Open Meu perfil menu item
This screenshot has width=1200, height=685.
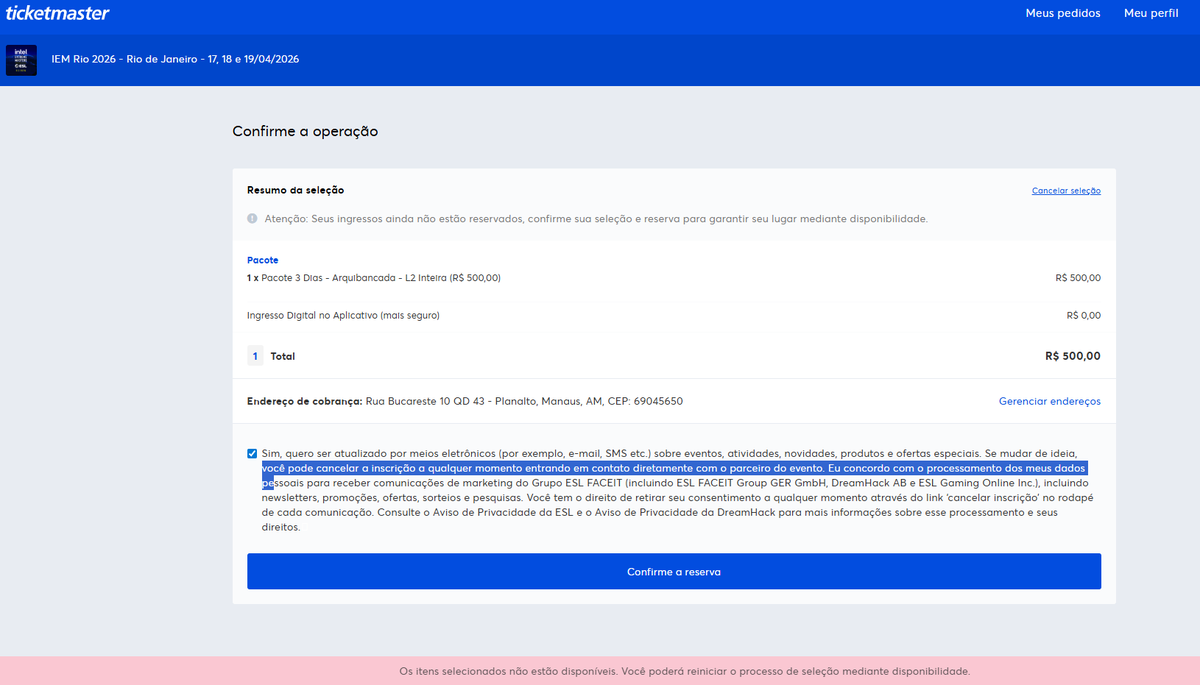(1151, 13)
